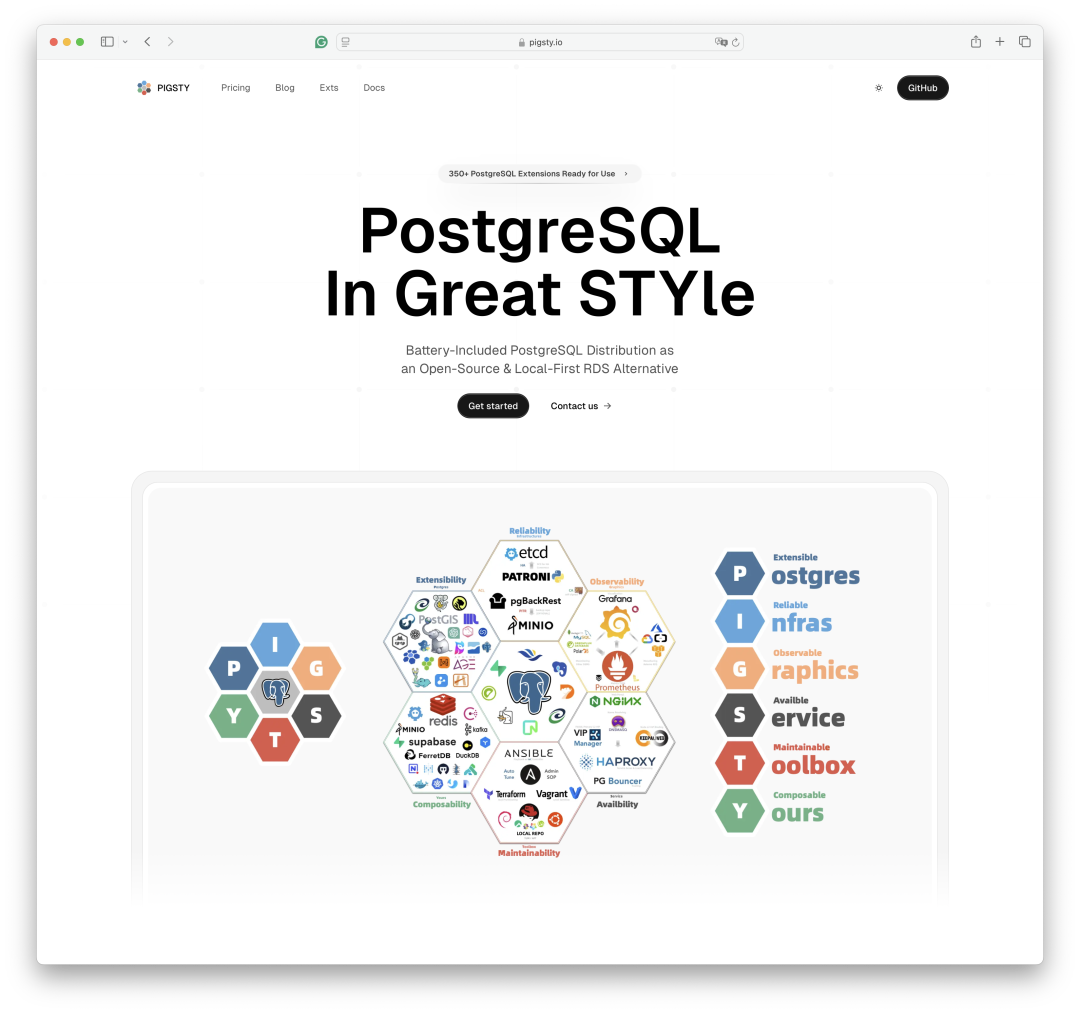Click the Composable Yours Y hexagon on the right

[x=740, y=811]
